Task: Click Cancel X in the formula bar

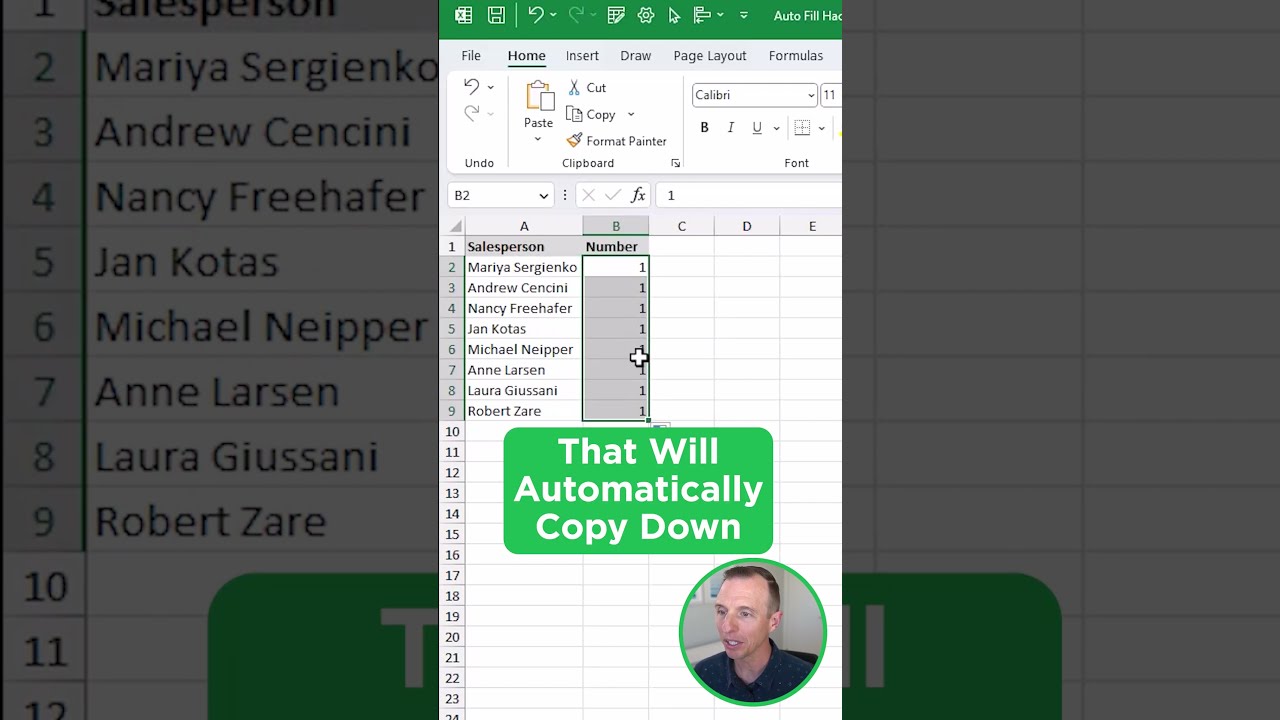Action: tap(588, 195)
